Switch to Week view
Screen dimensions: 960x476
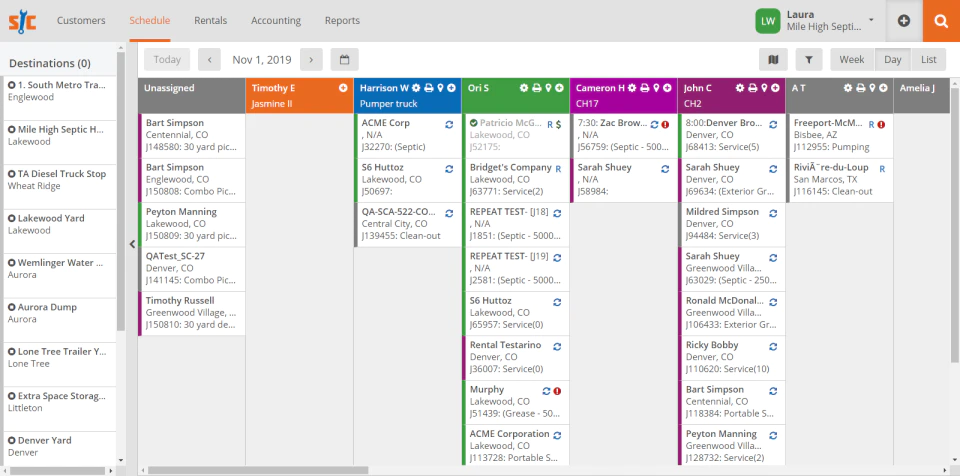[x=852, y=59]
